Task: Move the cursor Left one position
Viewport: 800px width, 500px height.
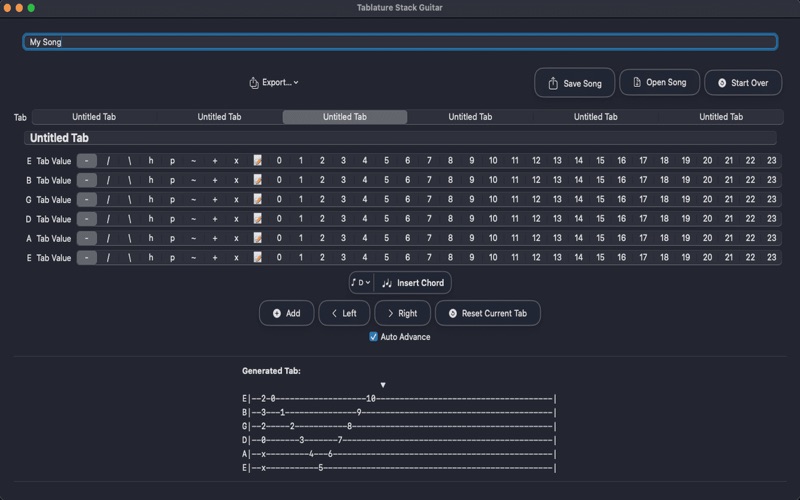Action: tap(344, 313)
